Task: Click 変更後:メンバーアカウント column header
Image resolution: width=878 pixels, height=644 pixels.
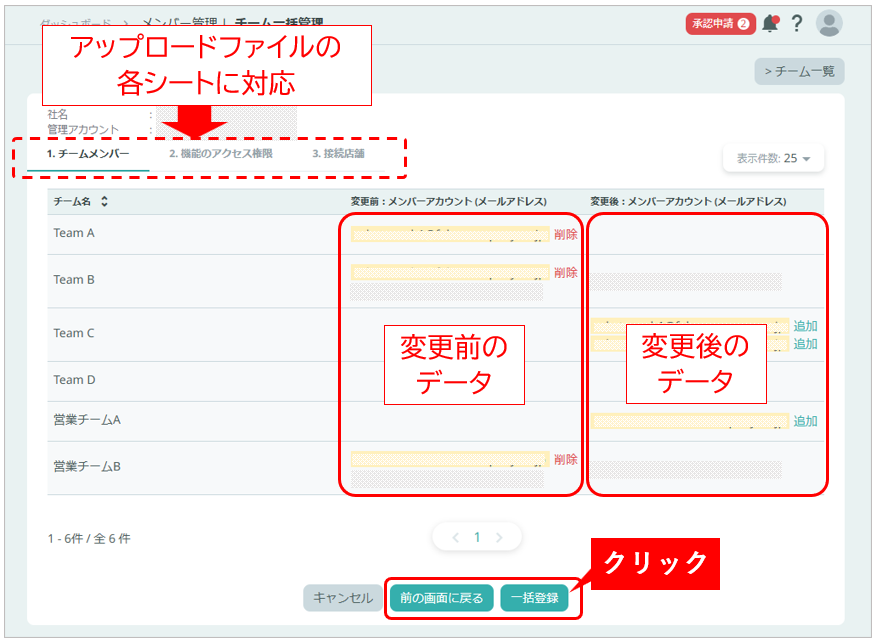Action: click(x=688, y=202)
